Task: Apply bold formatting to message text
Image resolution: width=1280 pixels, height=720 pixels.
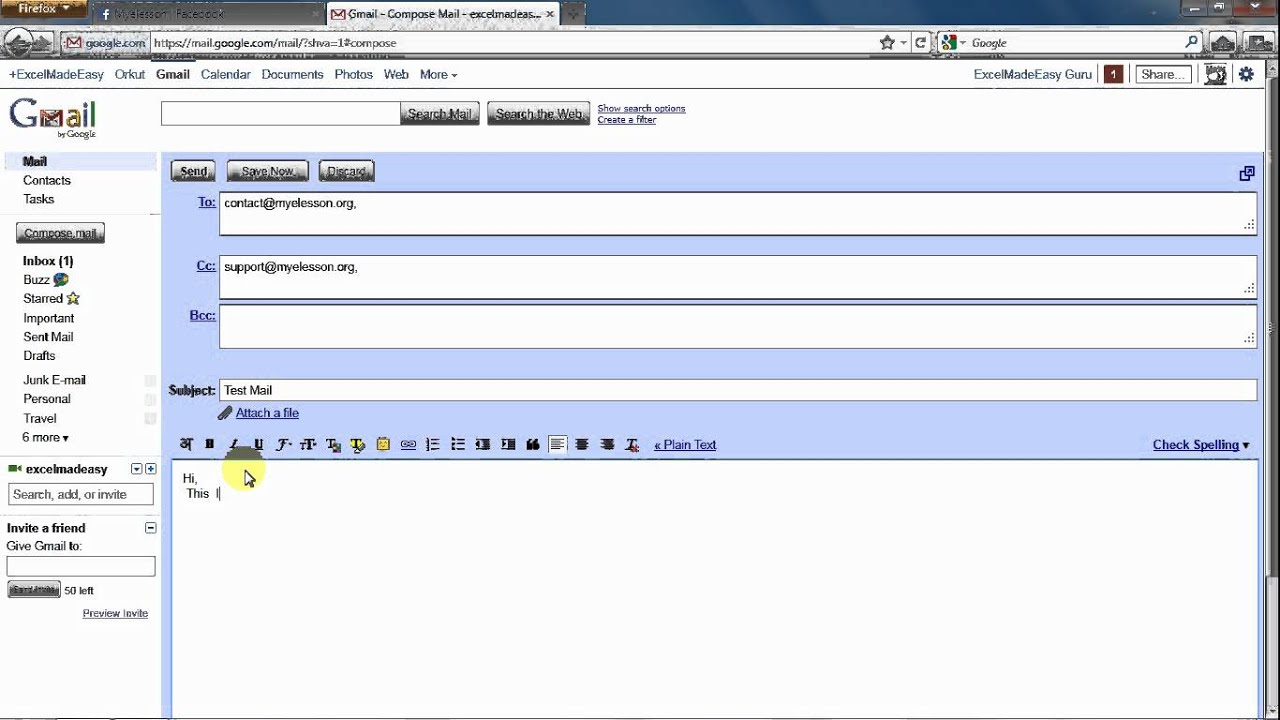Action: point(210,445)
